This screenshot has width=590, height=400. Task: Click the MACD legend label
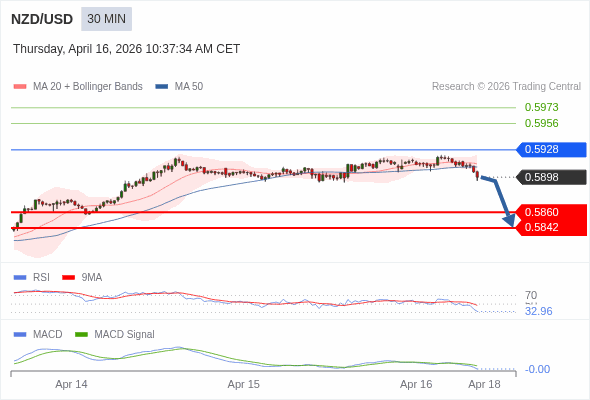(x=47, y=335)
